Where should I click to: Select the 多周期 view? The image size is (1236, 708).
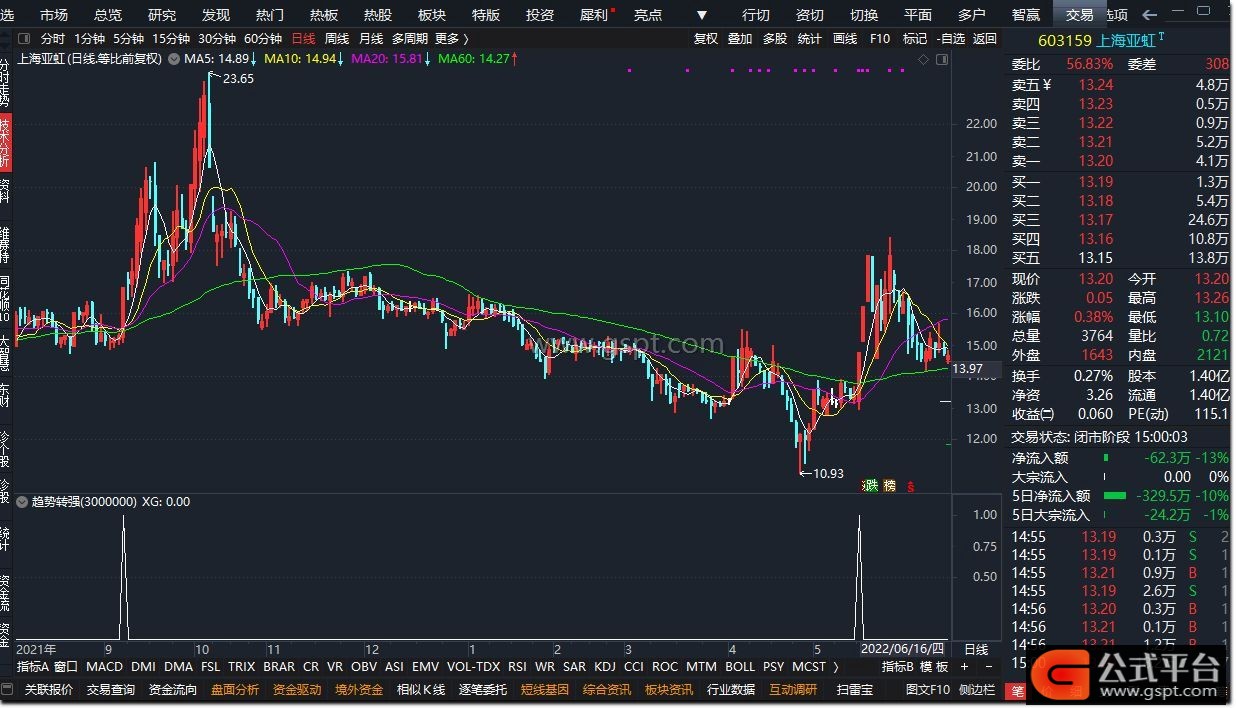(410, 38)
